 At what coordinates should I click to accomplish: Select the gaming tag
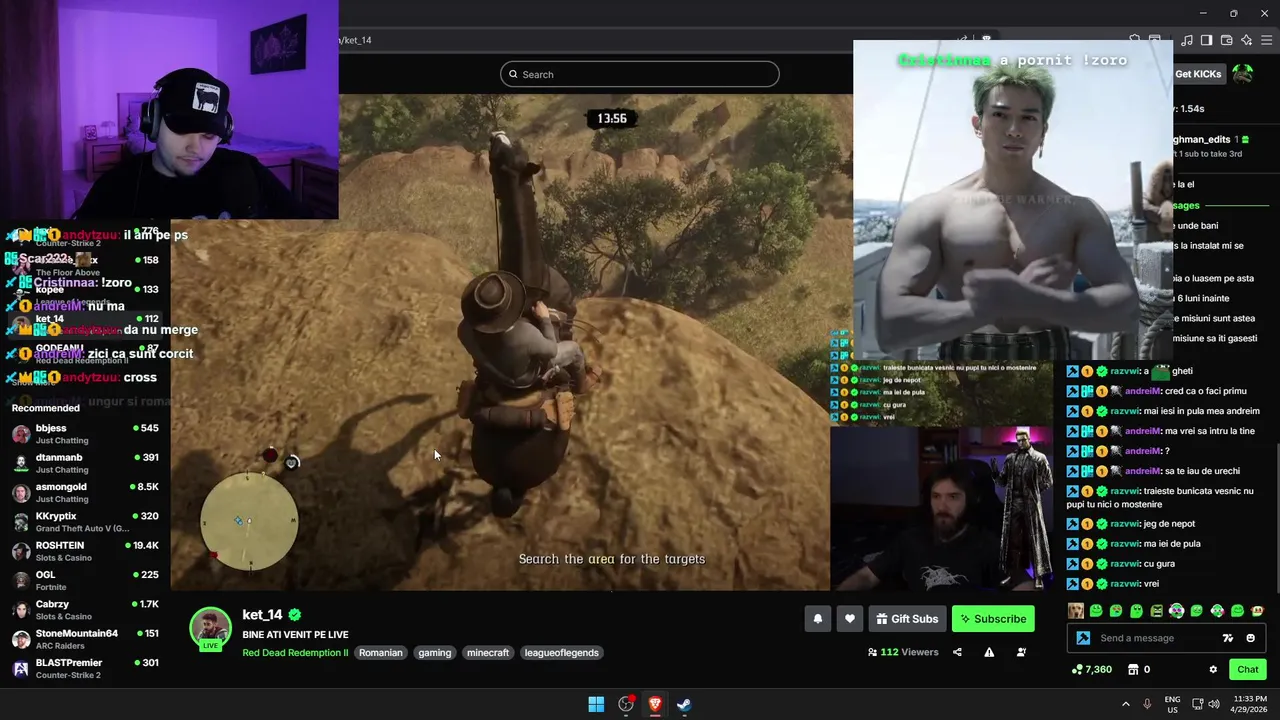(435, 653)
